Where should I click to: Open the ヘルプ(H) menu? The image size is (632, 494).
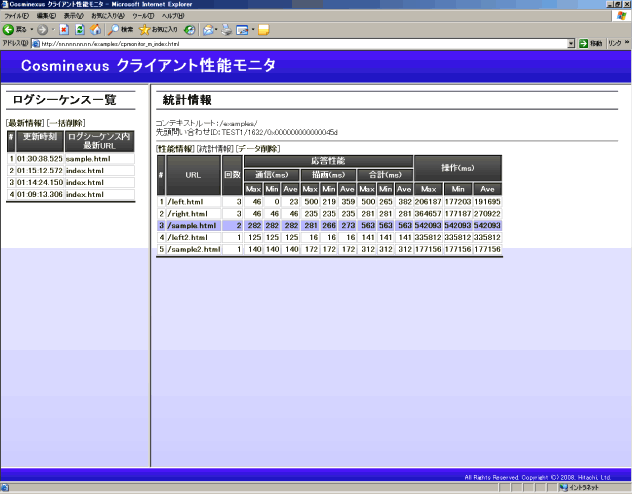tap(173, 16)
